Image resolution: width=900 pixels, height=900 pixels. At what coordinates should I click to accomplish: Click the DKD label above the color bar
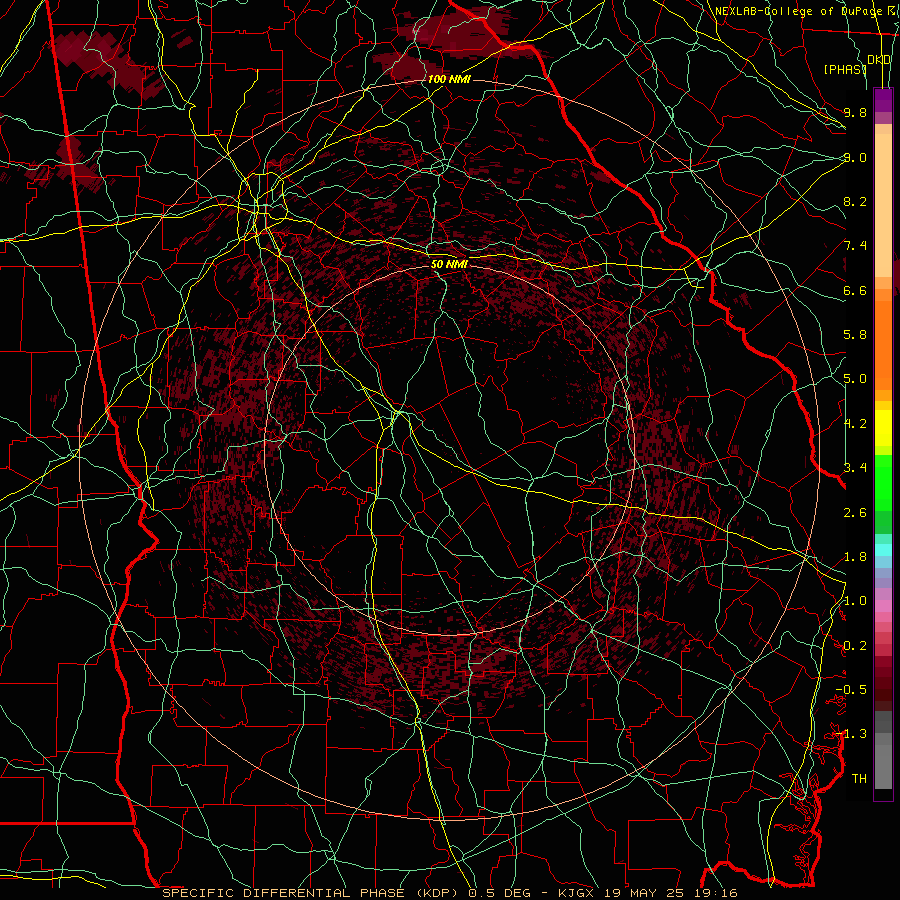tap(879, 60)
